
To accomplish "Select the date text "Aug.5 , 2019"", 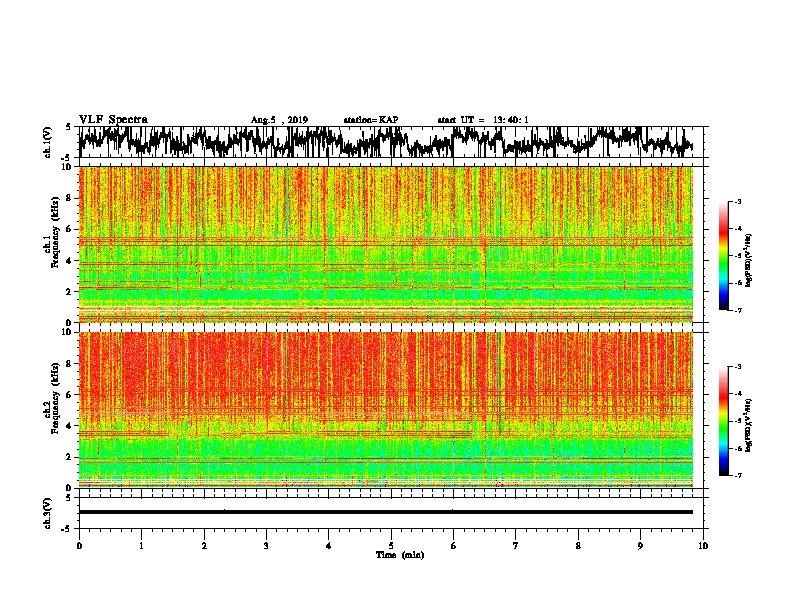I will [x=279, y=120].
